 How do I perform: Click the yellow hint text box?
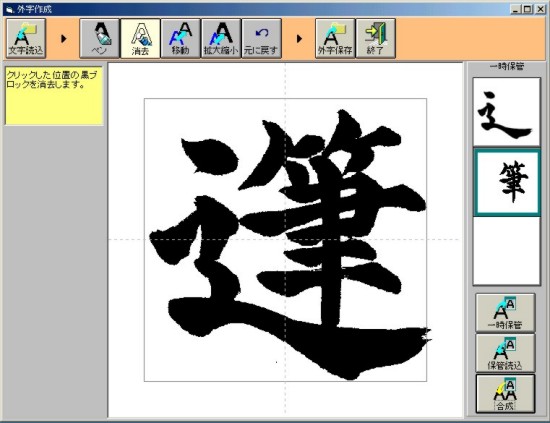click(54, 95)
